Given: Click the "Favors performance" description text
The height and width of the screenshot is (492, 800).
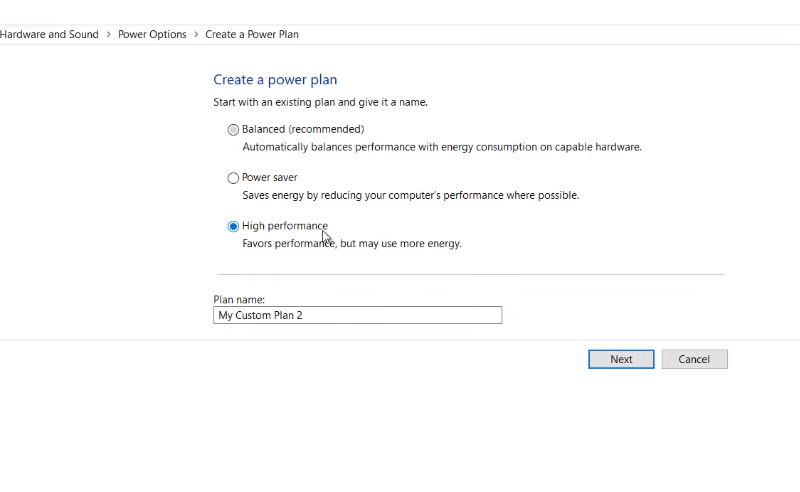Looking at the screenshot, I should click(351, 243).
